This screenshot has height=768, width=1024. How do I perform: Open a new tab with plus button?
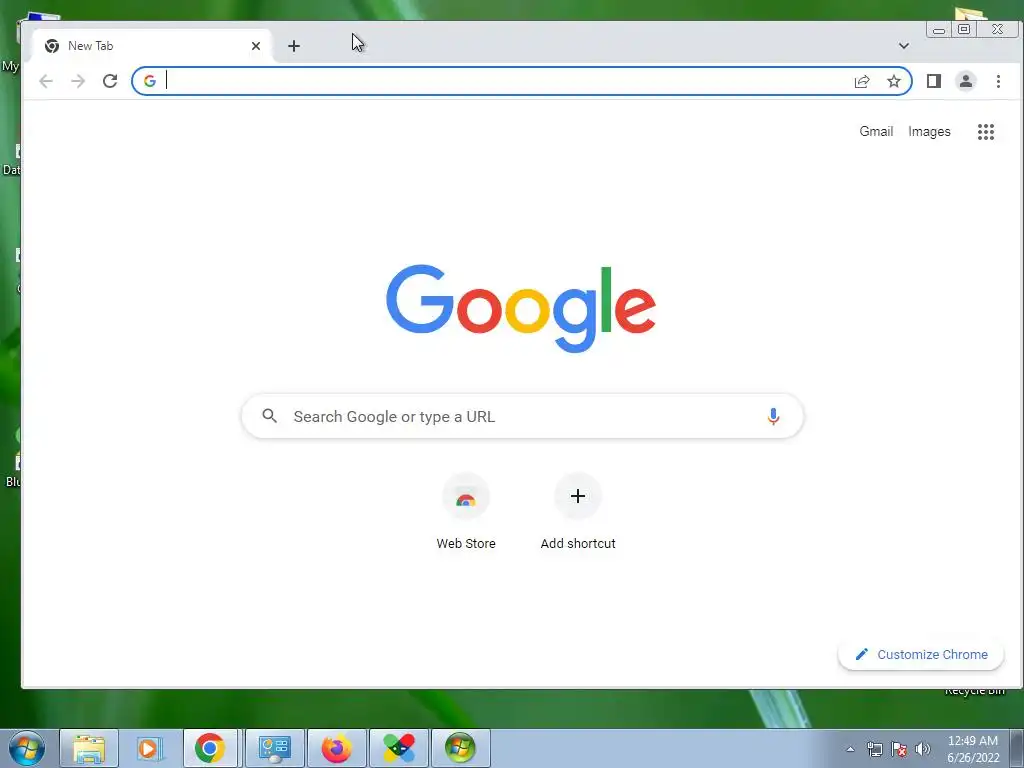coord(294,46)
